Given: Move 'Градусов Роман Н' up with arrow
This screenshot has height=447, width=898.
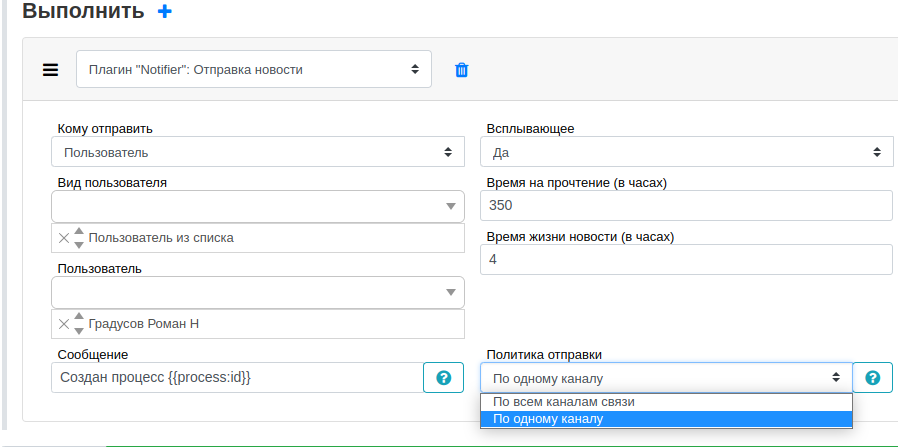Looking at the screenshot, I should pyautogui.click(x=79, y=318).
